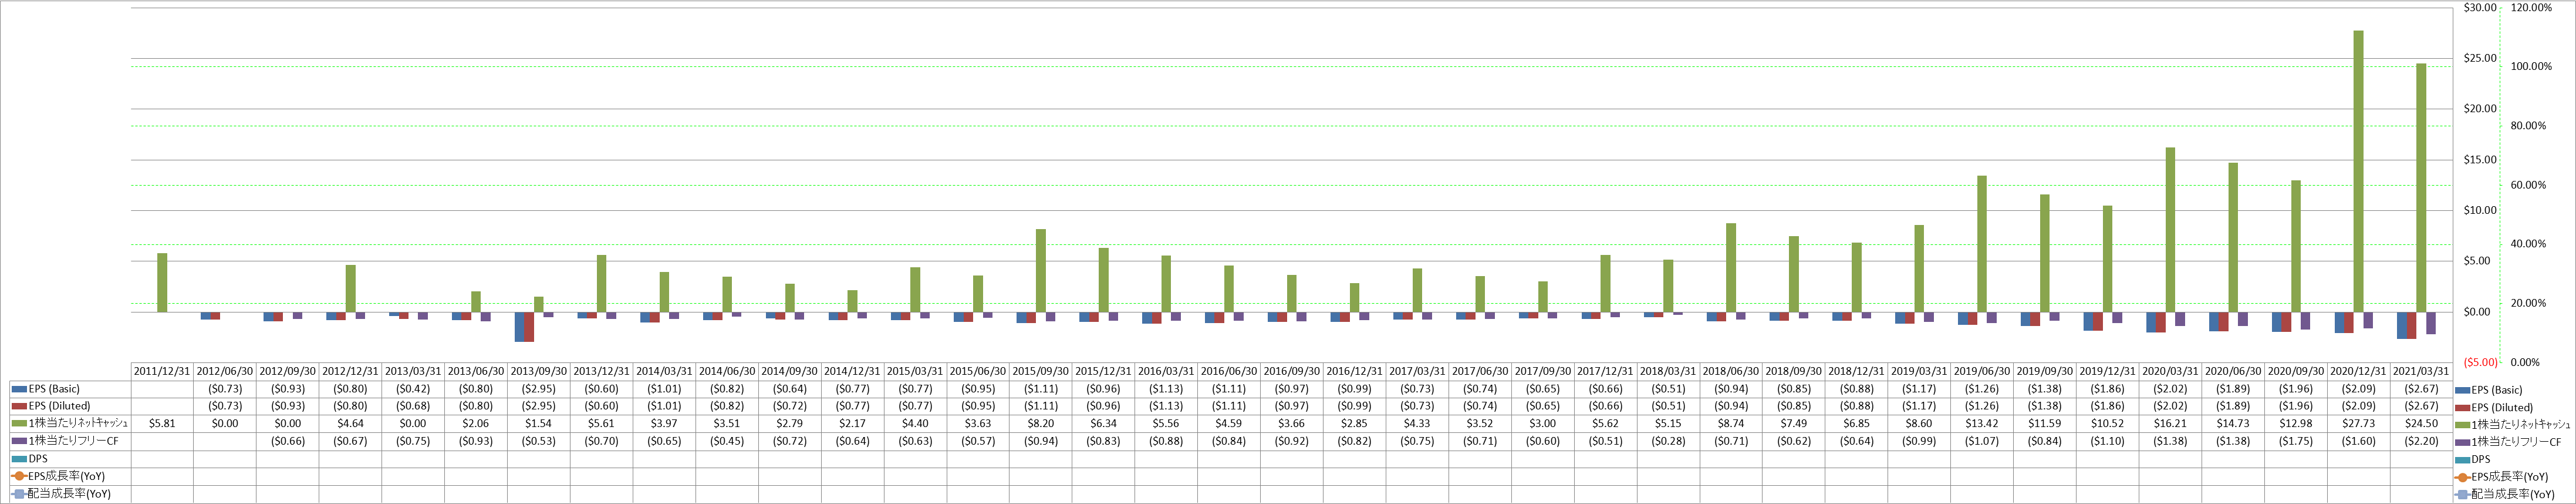Select the 2011/12/31 date column header

[x=162, y=371]
